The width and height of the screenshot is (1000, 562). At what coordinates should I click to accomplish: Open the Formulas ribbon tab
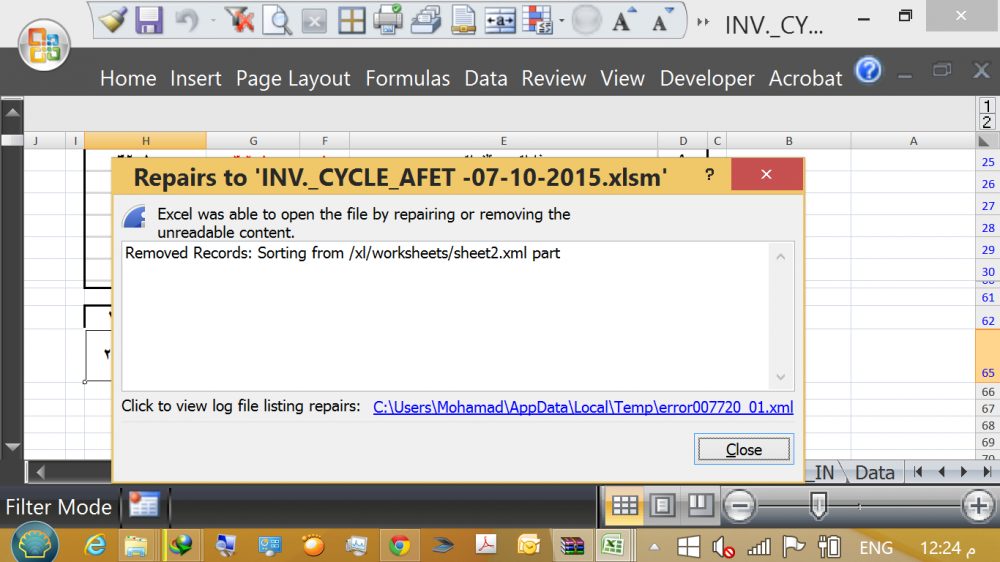pyautogui.click(x=408, y=78)
